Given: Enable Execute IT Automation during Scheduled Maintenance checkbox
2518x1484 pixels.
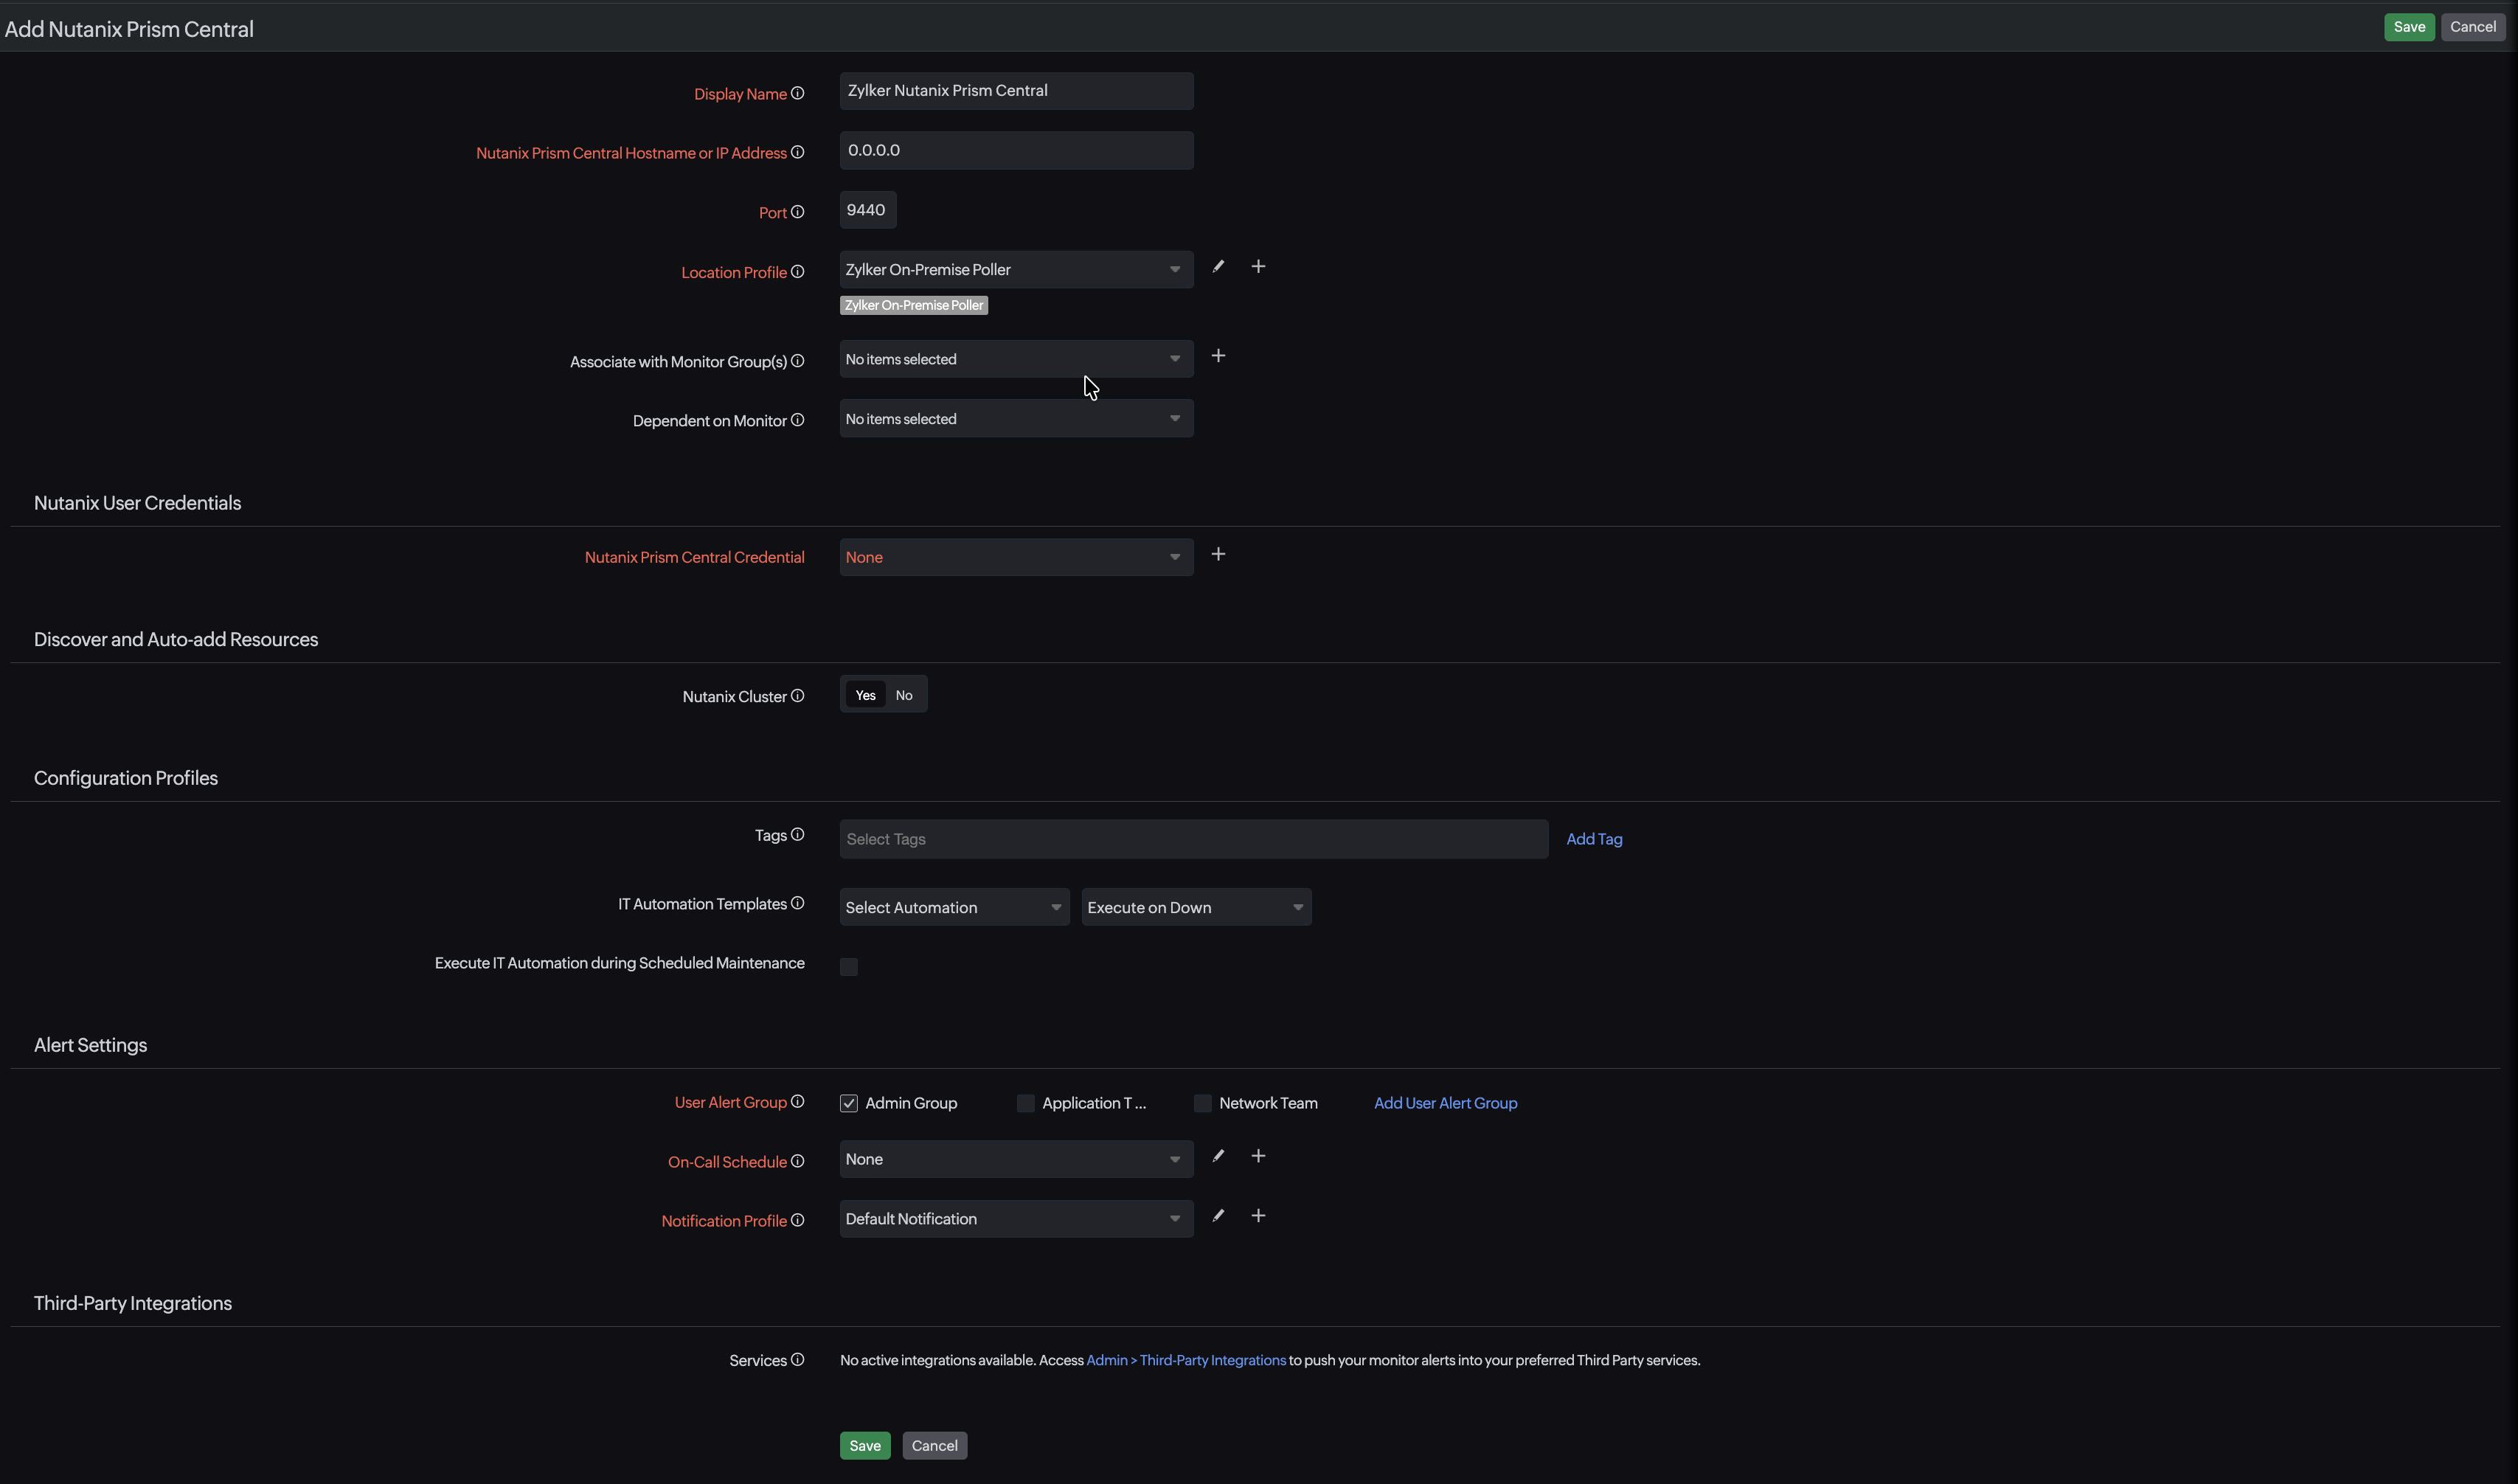Looking at the screenshot, I should (849, 967).
